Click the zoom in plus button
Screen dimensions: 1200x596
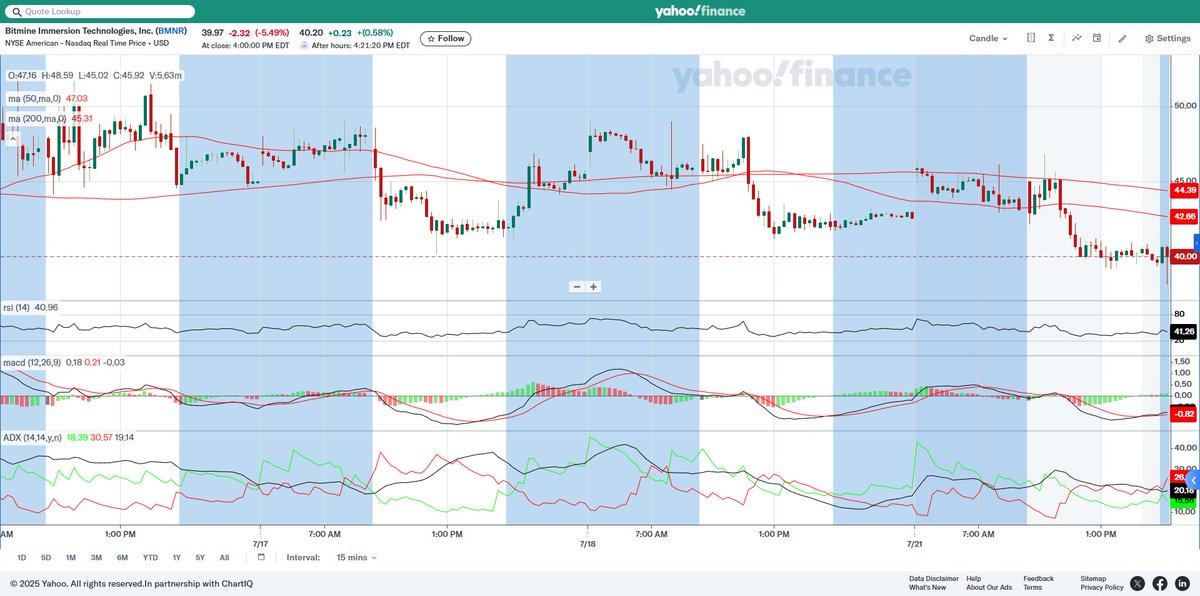click(x=593, y=287)
